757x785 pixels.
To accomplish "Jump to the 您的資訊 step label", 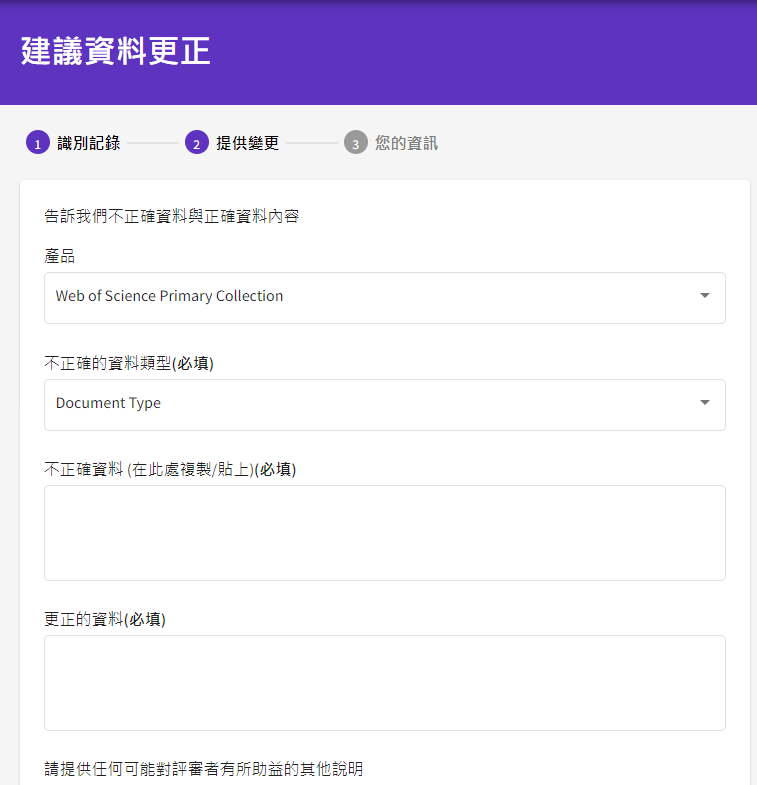I will pyautogui.click(x=406, y=143).
